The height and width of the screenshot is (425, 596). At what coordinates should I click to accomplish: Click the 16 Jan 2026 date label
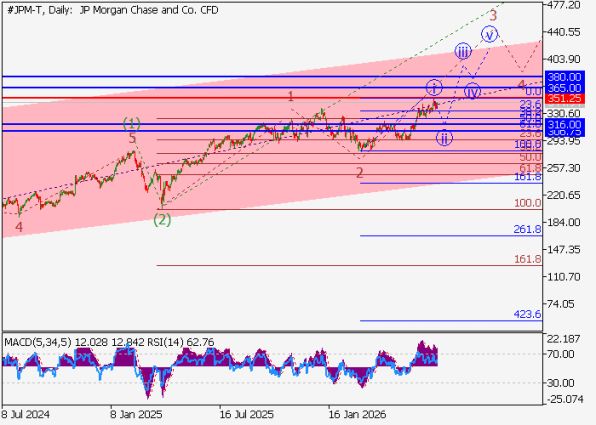[x=357, y=414]
